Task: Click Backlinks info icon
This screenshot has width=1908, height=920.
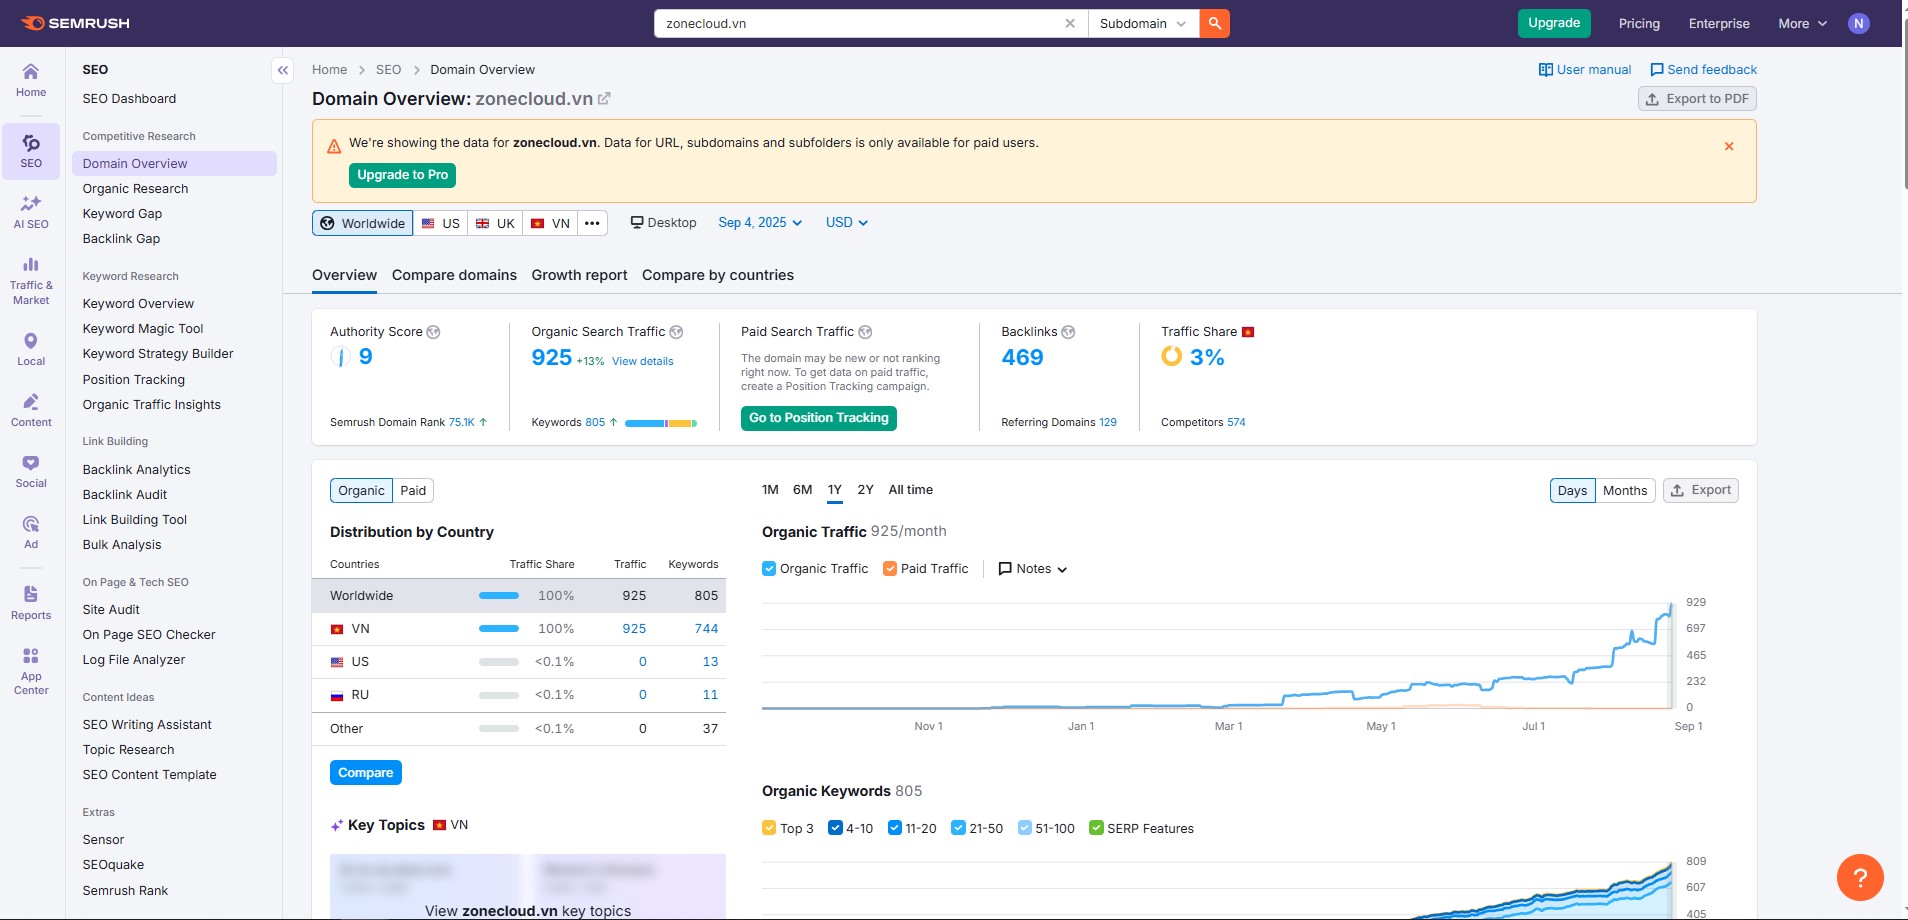Action: pos(1068,332)
